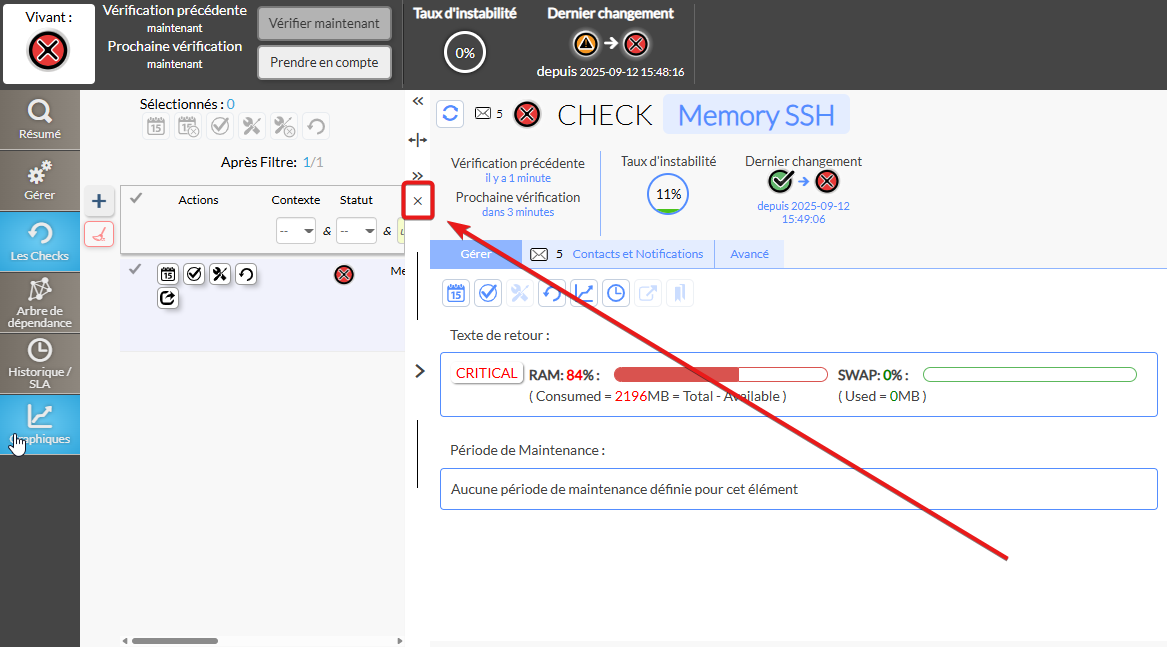Open the Contexte filter dropdown
This screenshot has height=647, width=1167.
[x=296, y=230]
